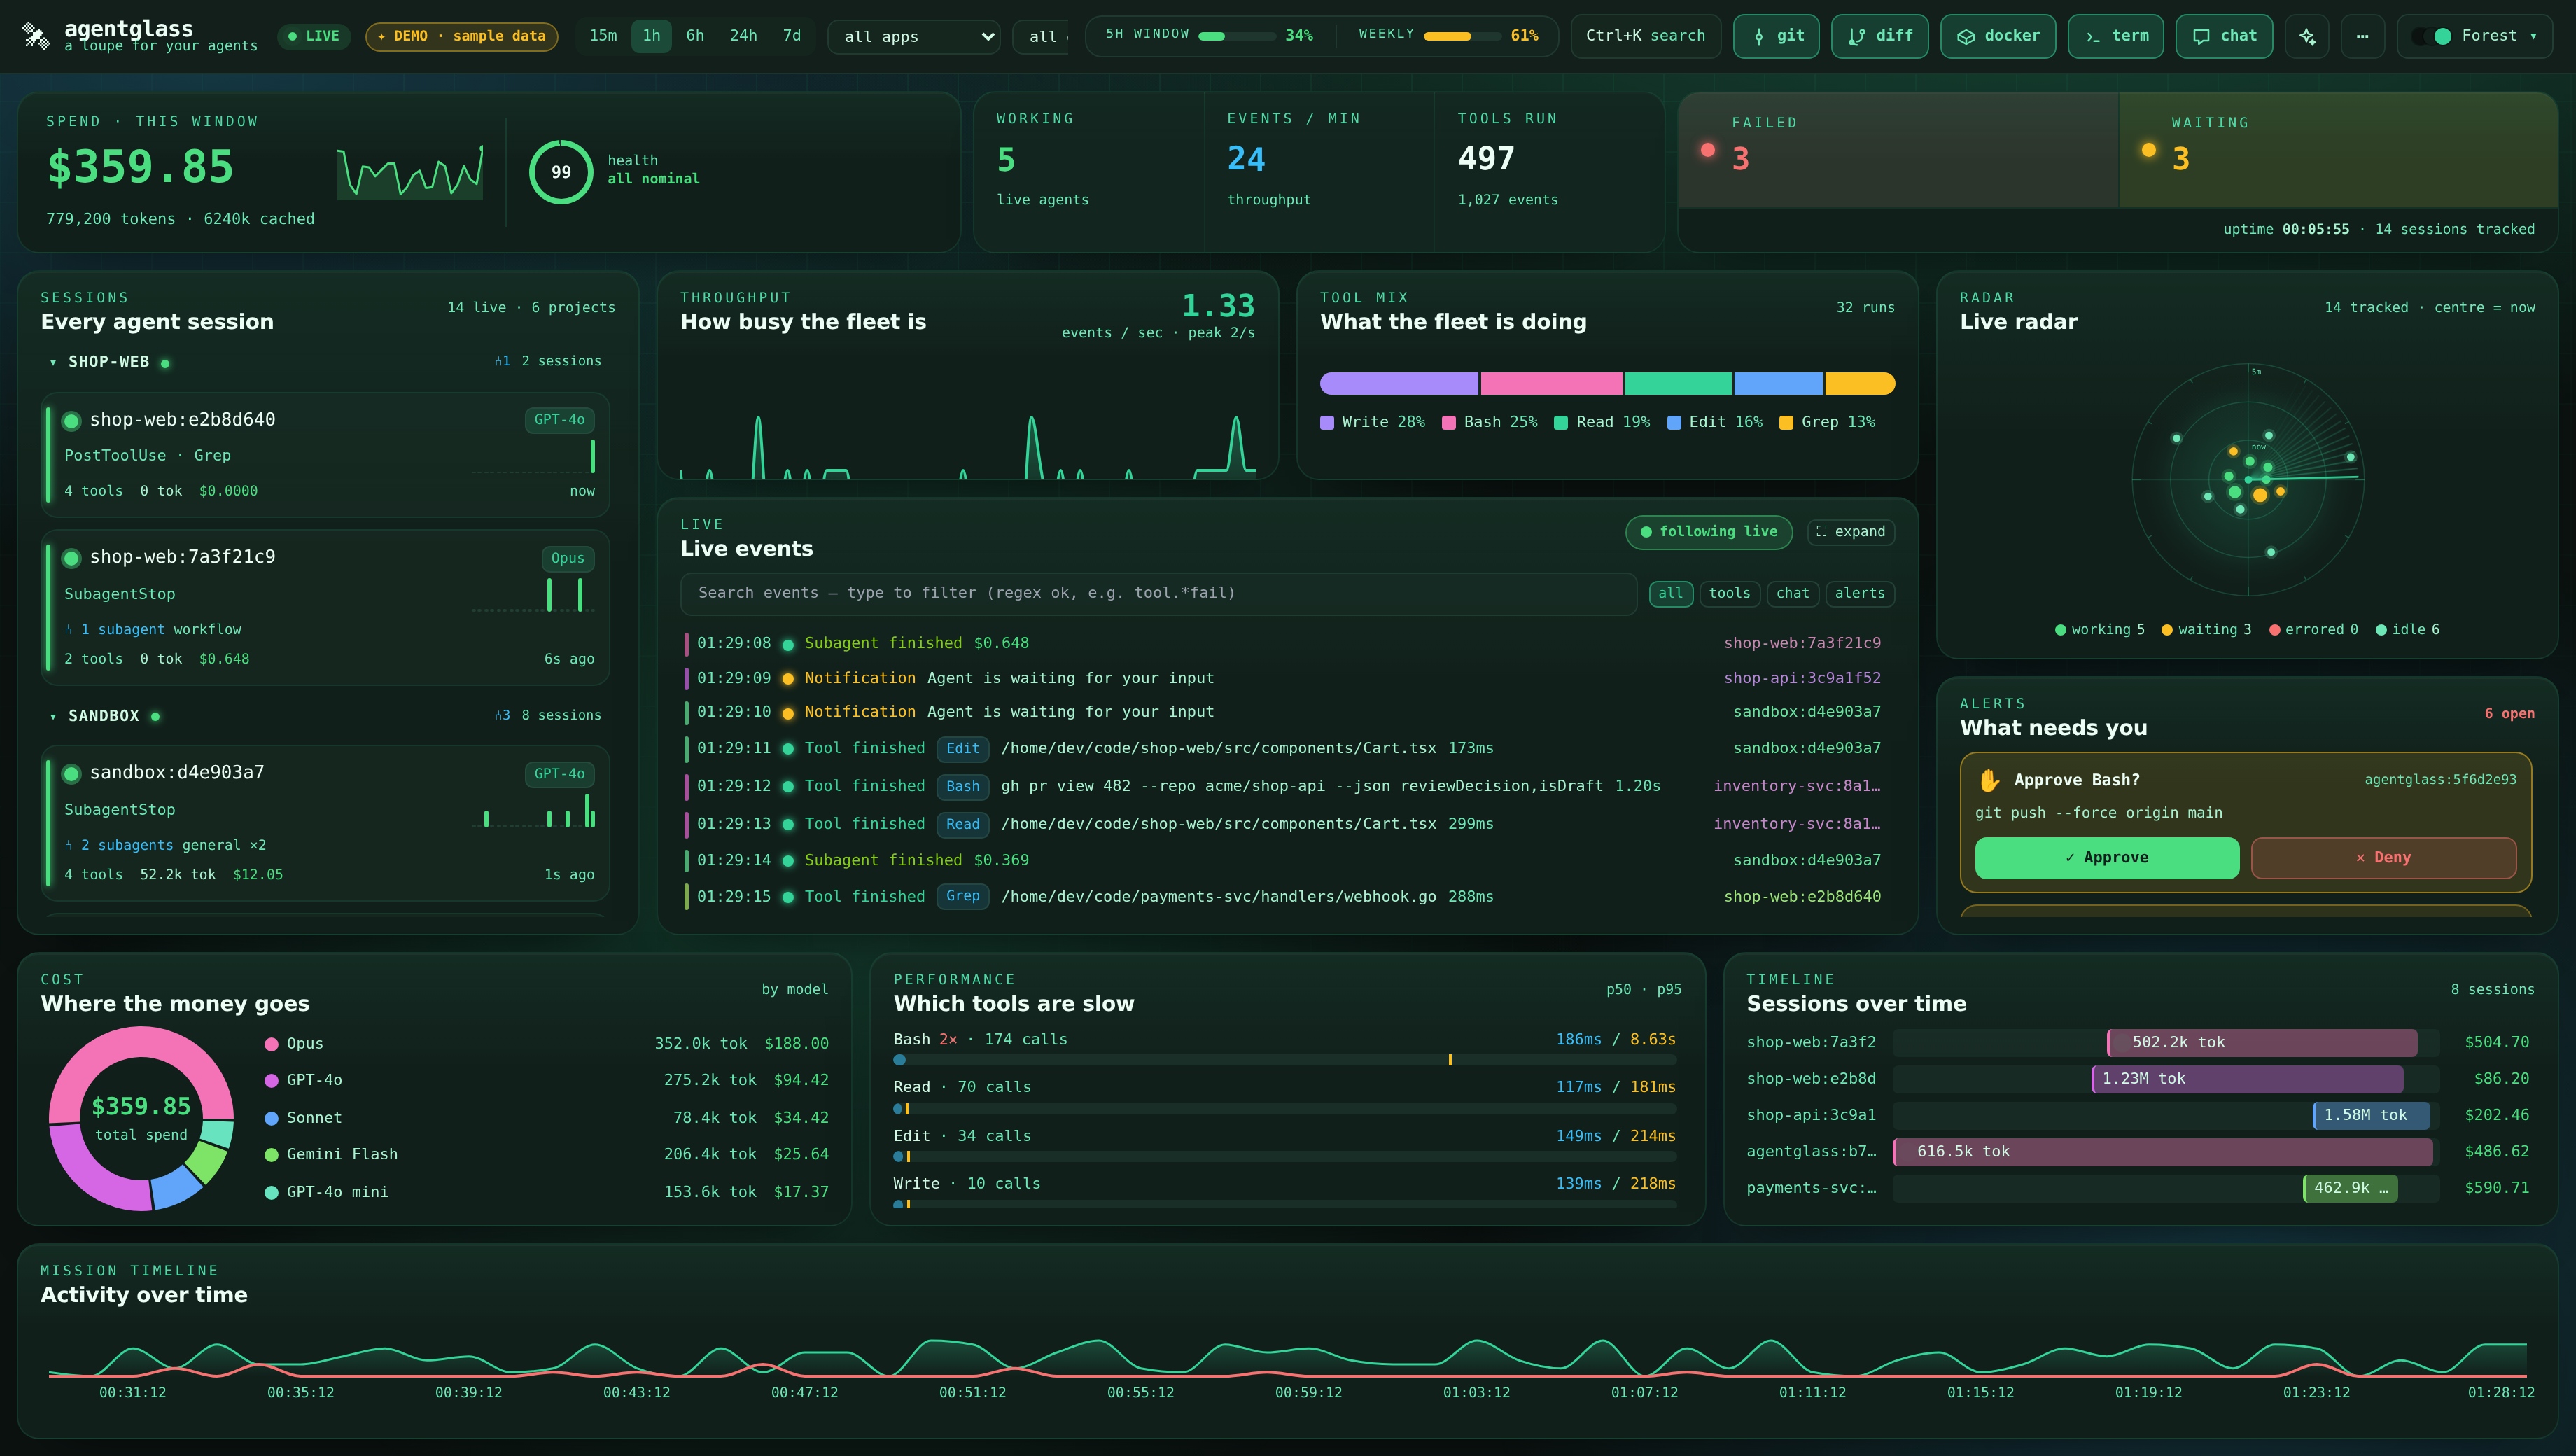The height and width of the screenshot is (1456, 2576).
Task: Open the three-dots more menu
Action: [2362, 36]
